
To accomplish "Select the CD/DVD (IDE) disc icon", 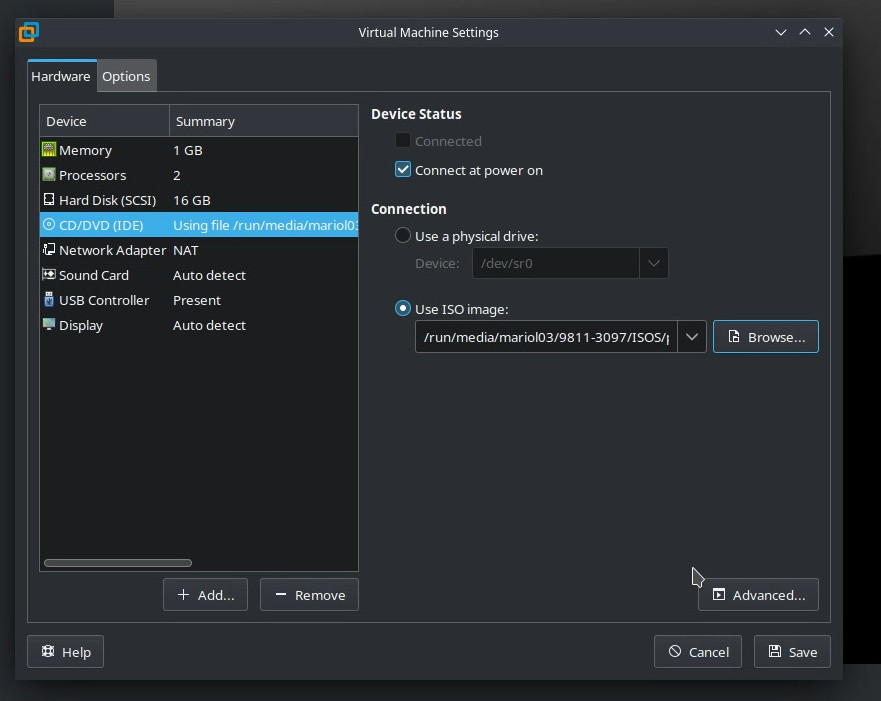I will pyautogui.click(x=49, y=225).
